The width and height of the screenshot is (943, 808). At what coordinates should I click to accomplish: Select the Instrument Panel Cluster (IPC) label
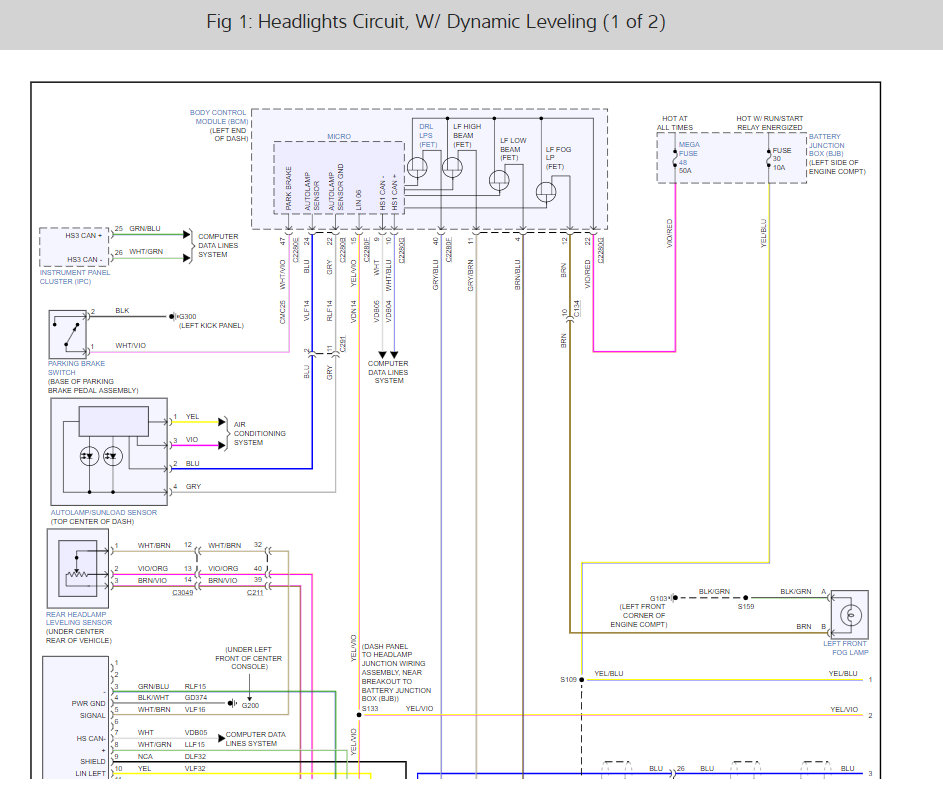(77, 277)
